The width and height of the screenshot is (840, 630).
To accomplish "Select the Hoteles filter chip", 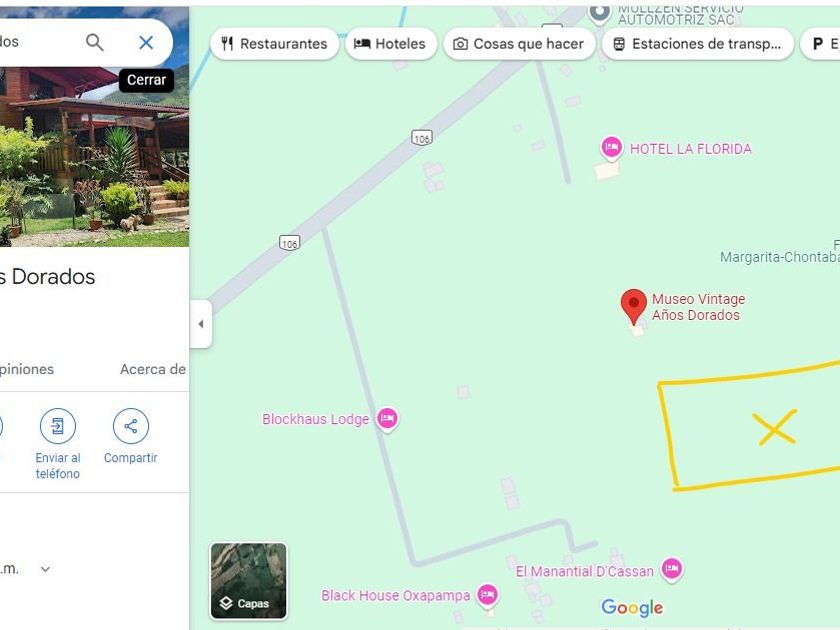I will point(391,44).
